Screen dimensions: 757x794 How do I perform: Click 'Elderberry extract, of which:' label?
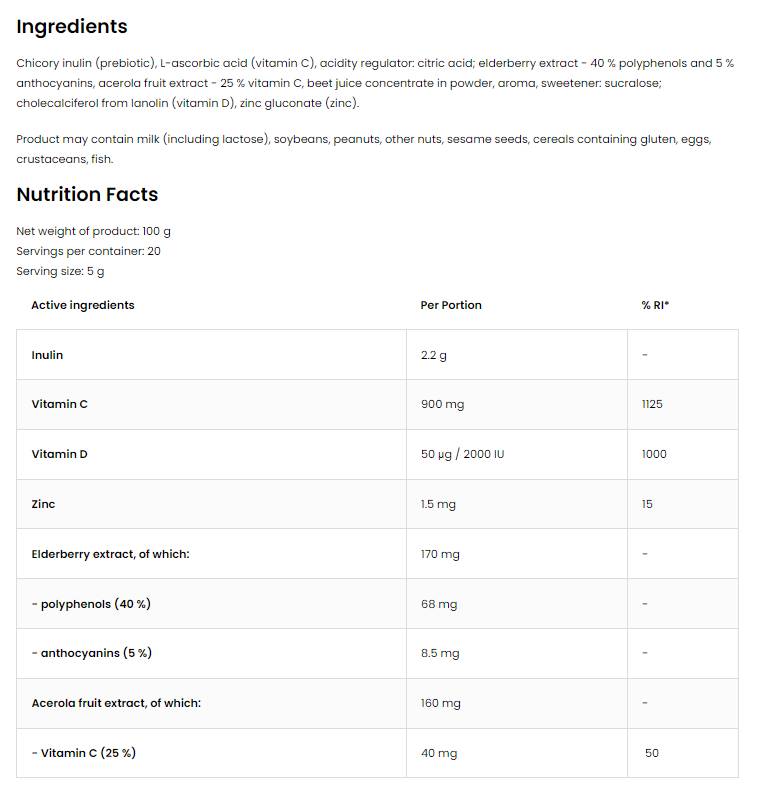(110, 553)
